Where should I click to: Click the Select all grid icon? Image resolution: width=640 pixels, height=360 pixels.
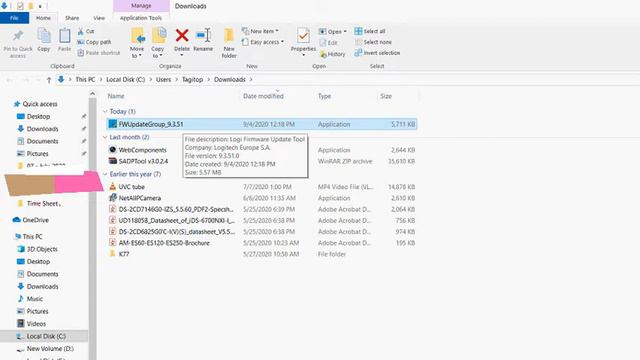[x=358, y=31]
